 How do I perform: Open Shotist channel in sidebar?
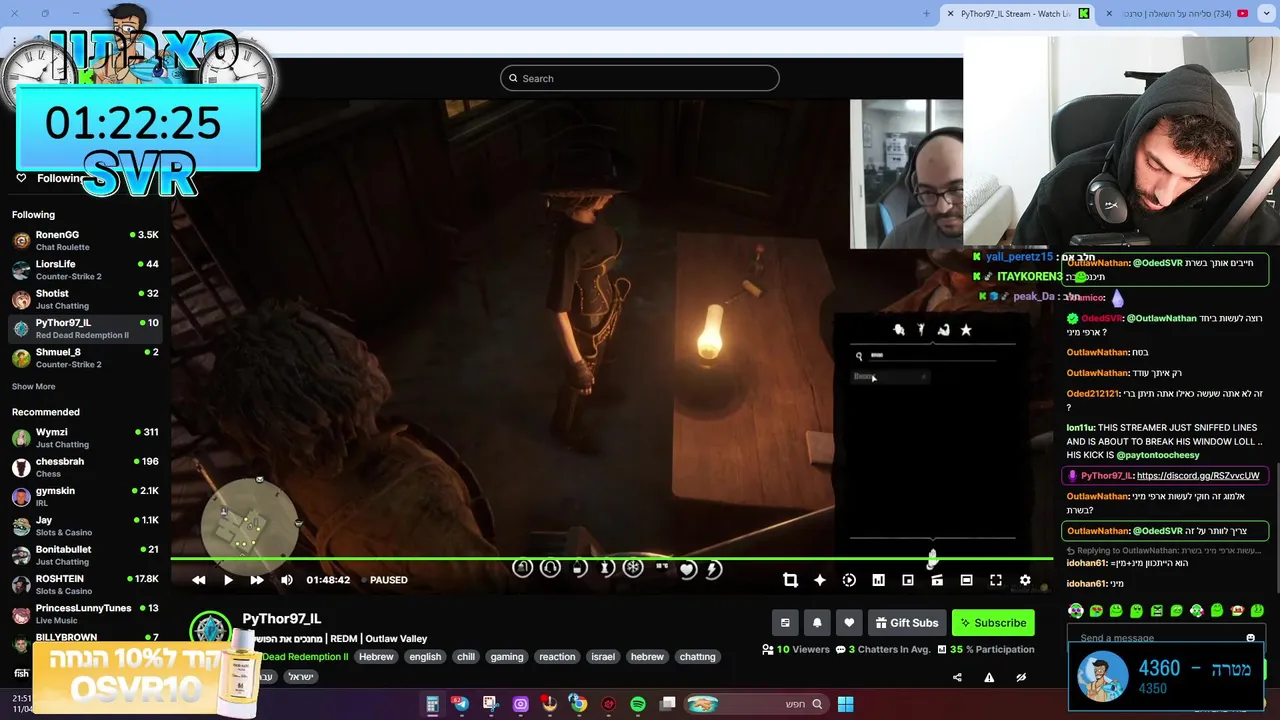85,299
